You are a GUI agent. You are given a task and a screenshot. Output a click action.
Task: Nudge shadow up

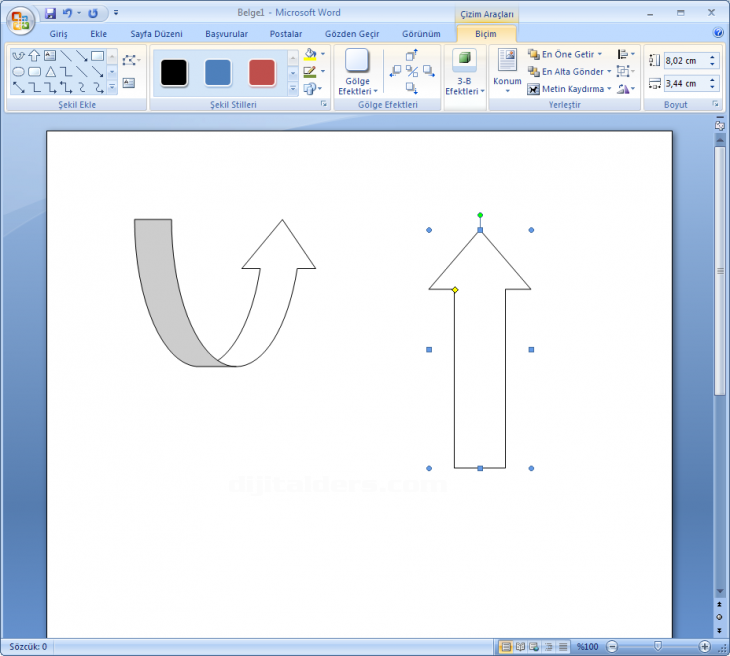(x=412, y=55)
